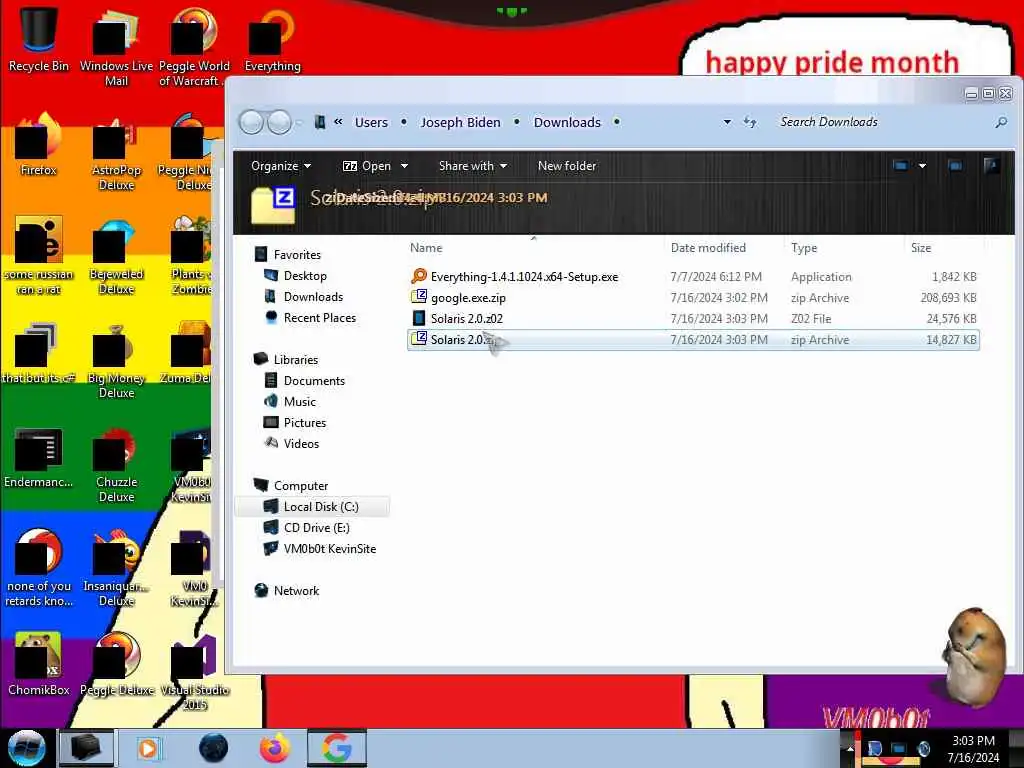Select the Solaris 2.0 zip Archive row

click(x=693, y=340)
